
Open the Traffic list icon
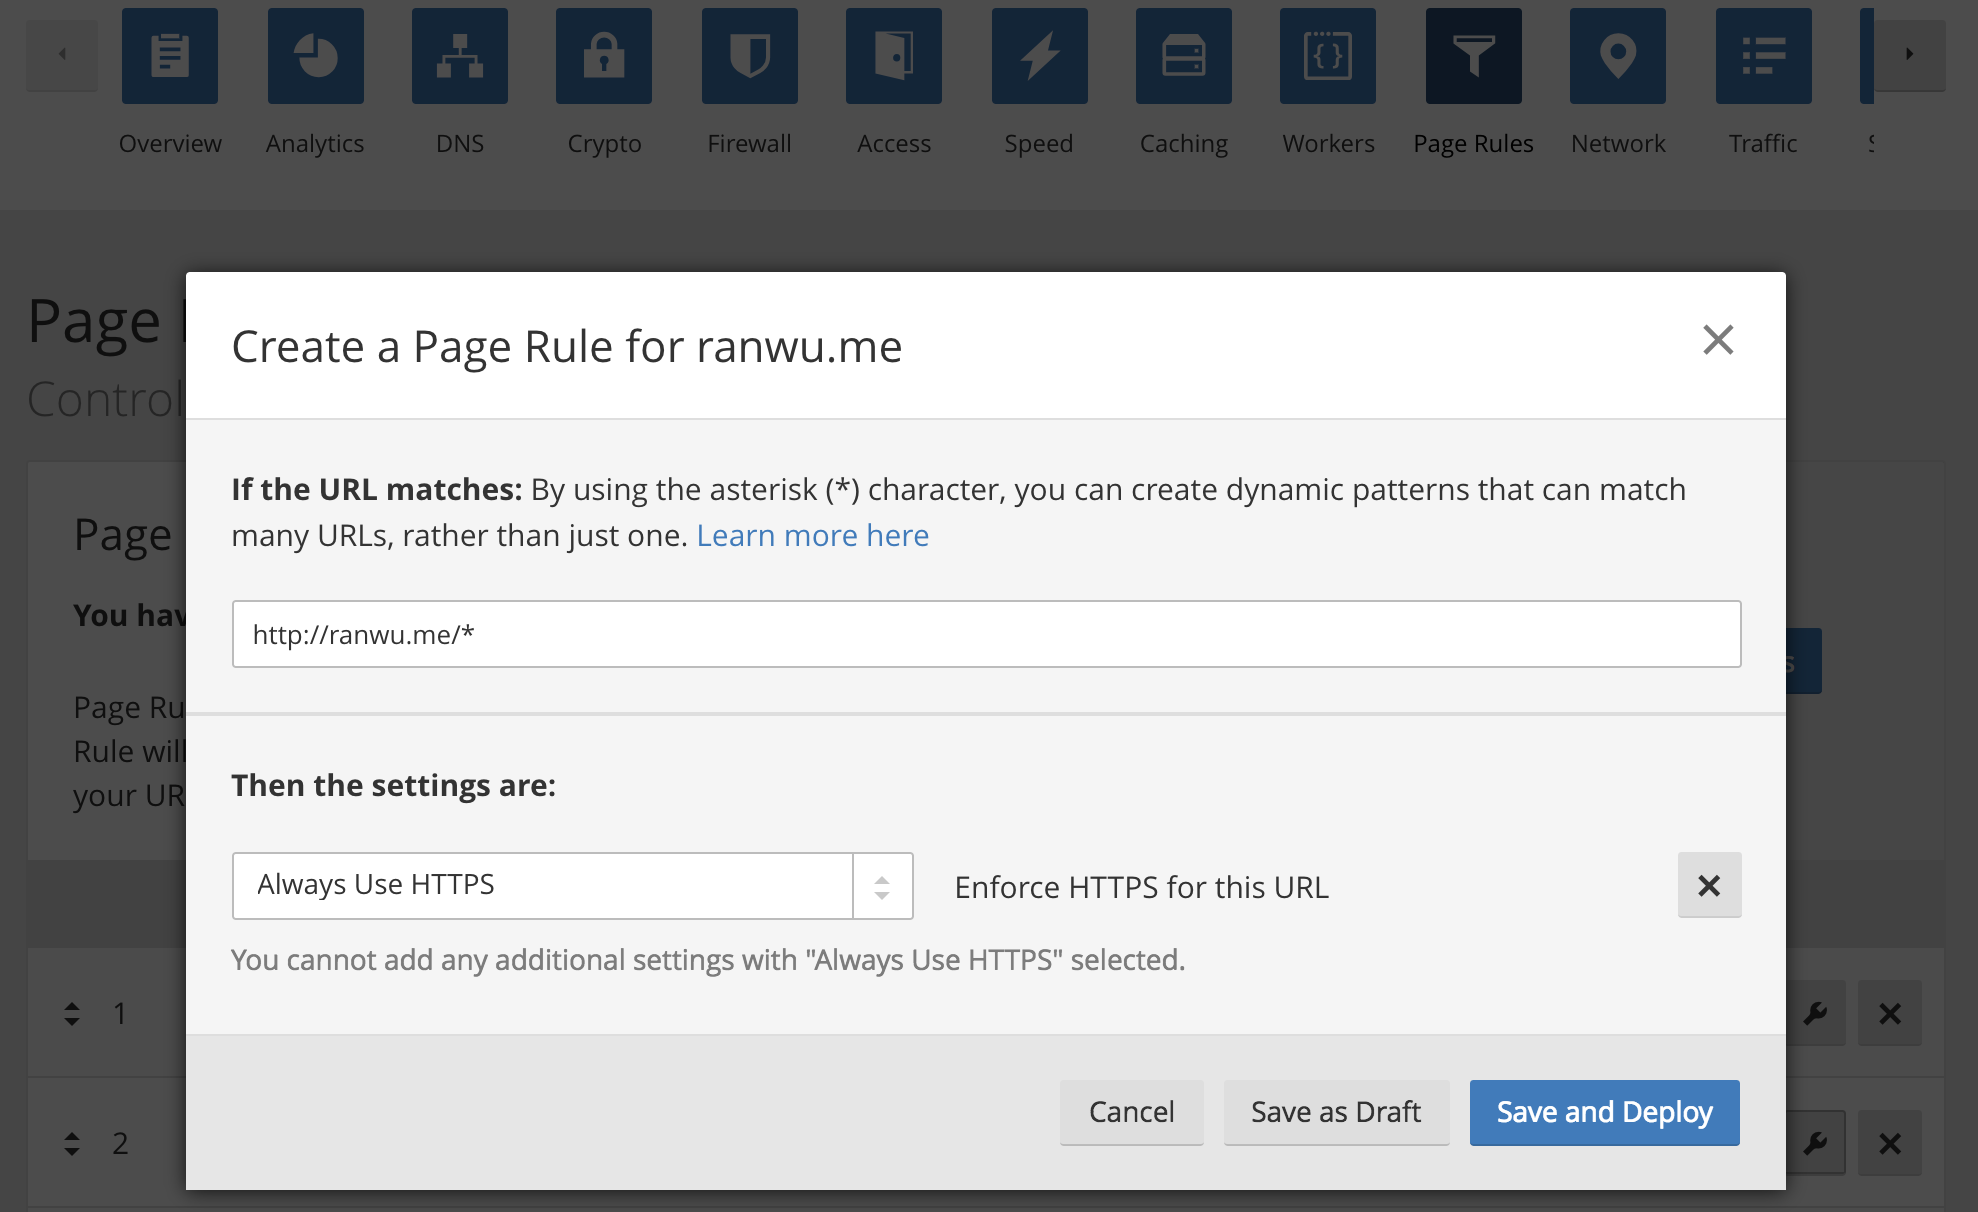1763,56
